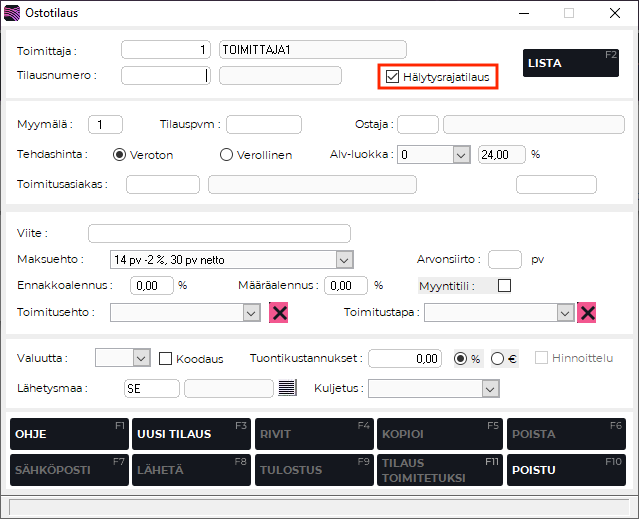Tick the Koodaus checkbox

point(166,358)
